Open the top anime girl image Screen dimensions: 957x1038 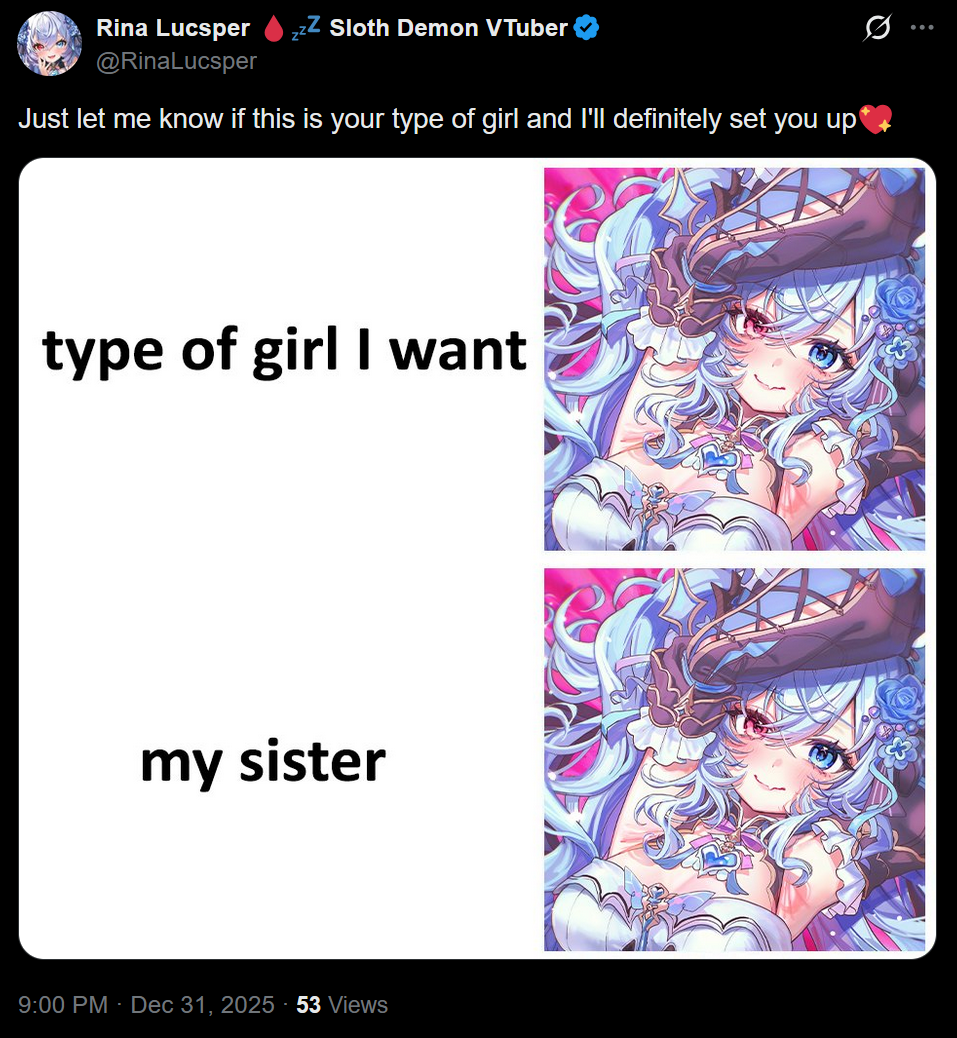(x=734, y=359)
